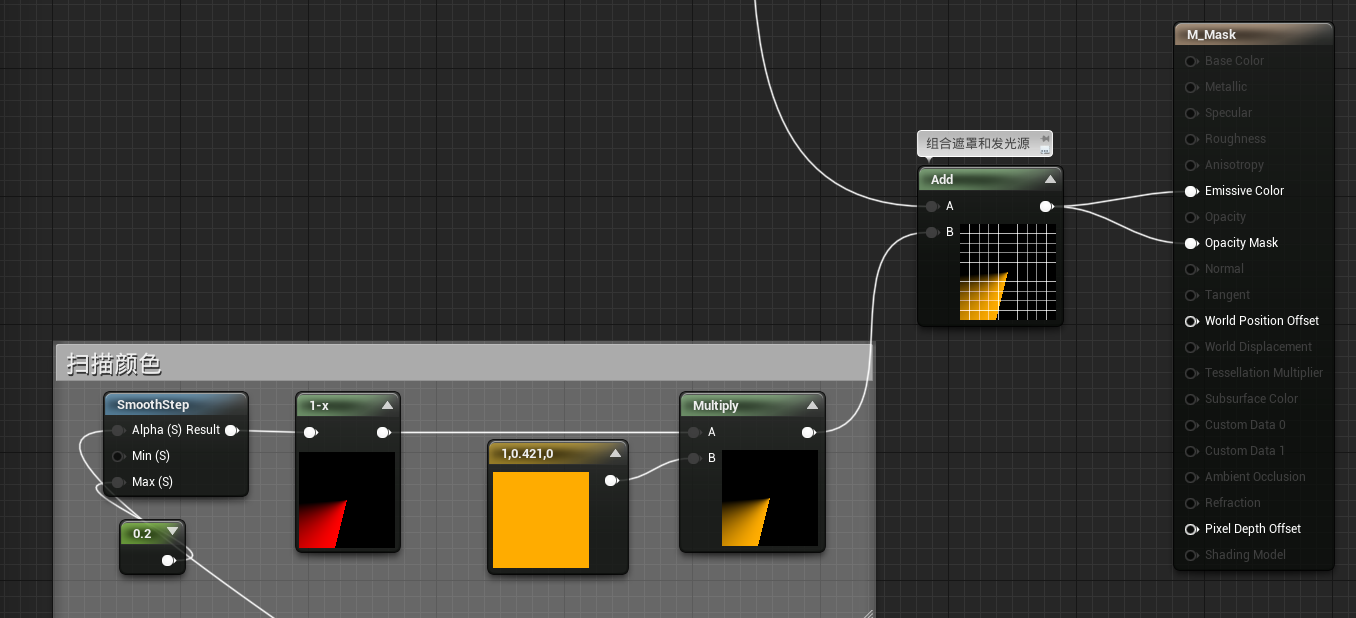Click the Multiply node preview thumbnail

click(770, 498)
